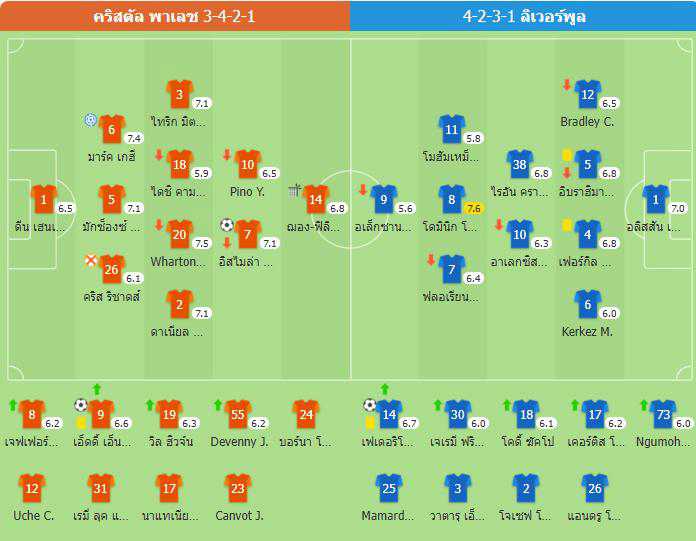Click the Uche C. player name

coord(34,516)
